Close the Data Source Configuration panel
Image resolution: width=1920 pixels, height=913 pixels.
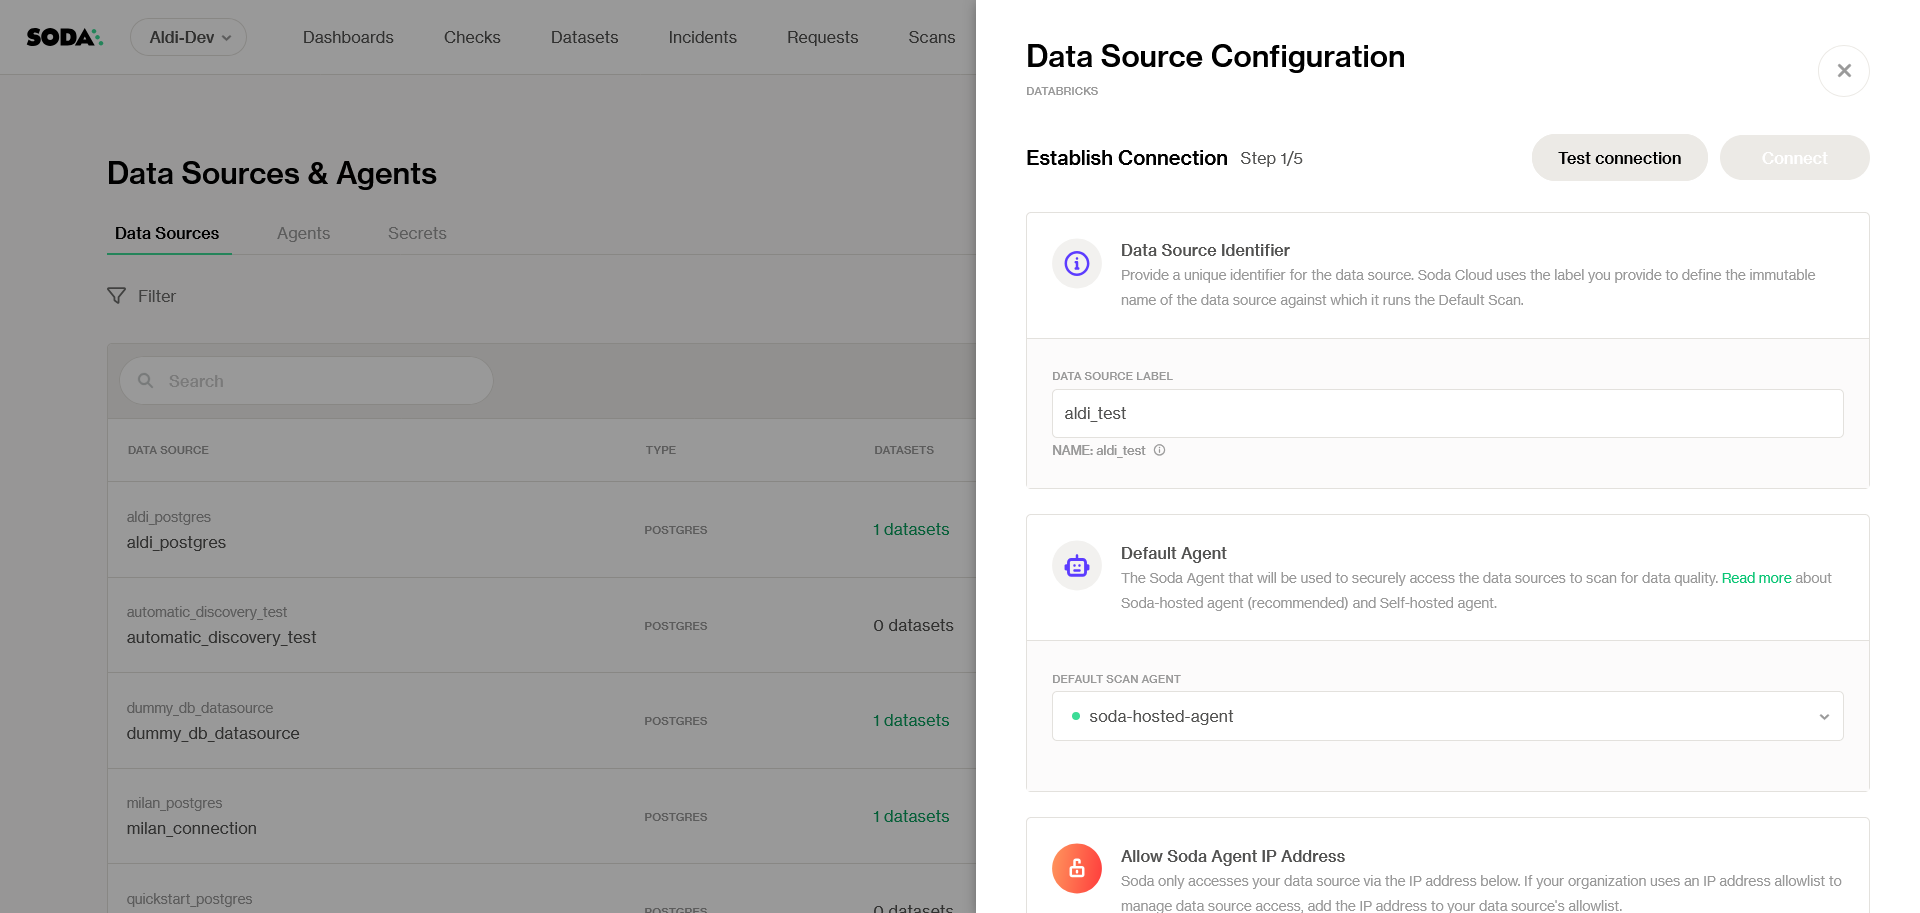click(x=1843, y=71)
